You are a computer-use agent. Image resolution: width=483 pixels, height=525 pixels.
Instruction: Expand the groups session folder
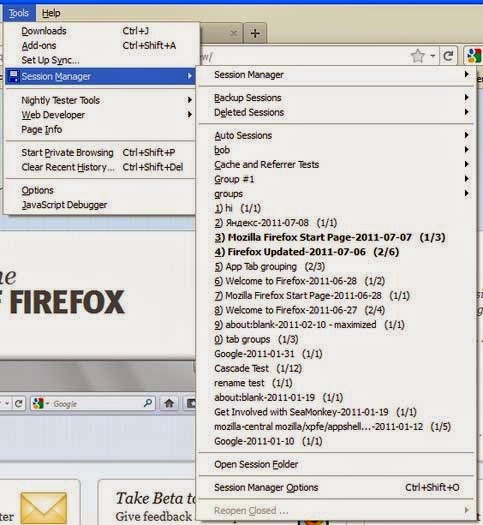pos(336,194)
